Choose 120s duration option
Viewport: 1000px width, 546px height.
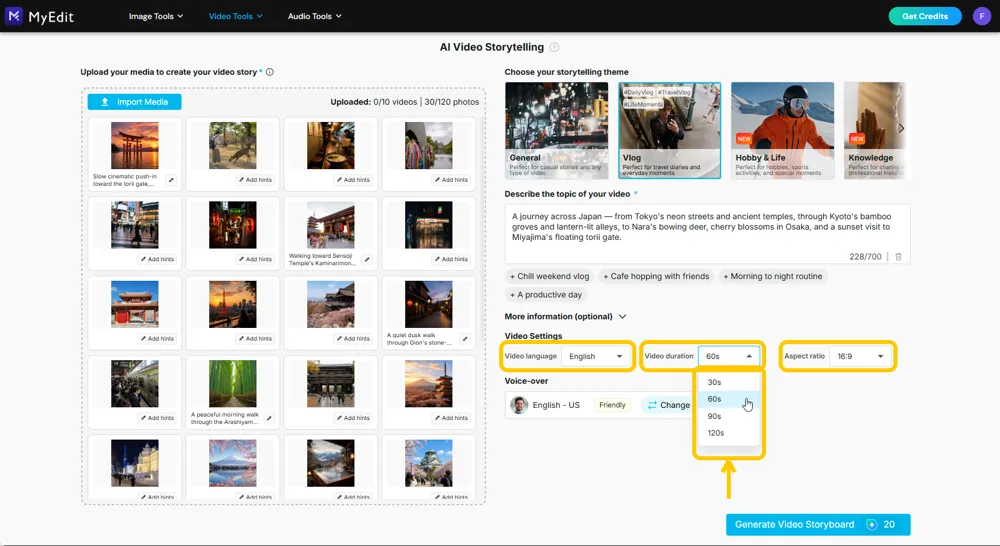(727, 432)
